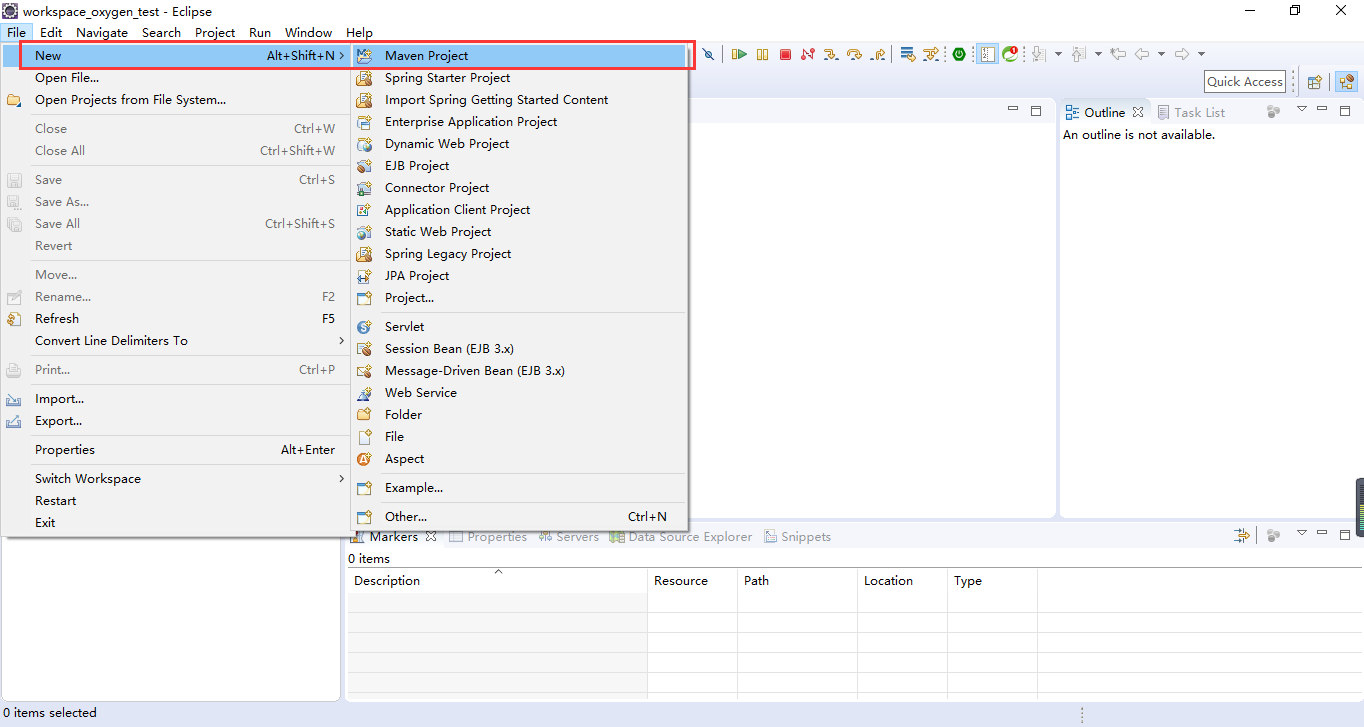Expand the Switch Workspace submenu
This screenshot has width=1364, height=727.
click(x=175, y=478)
